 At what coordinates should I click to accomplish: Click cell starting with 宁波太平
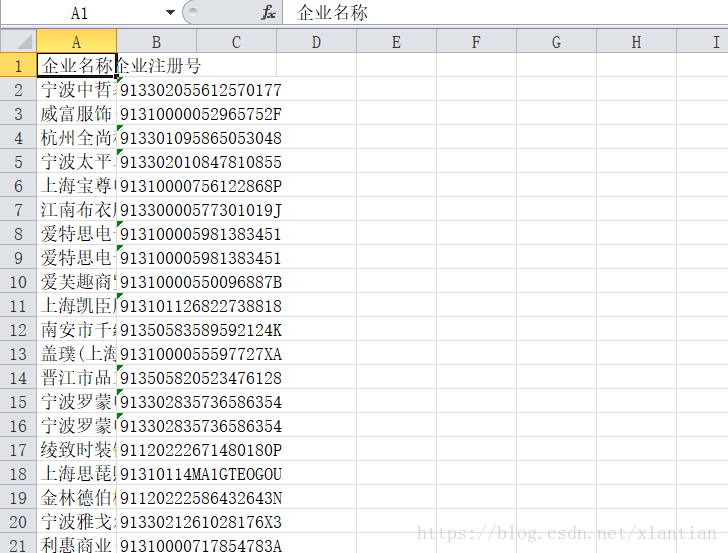point(77,162)
